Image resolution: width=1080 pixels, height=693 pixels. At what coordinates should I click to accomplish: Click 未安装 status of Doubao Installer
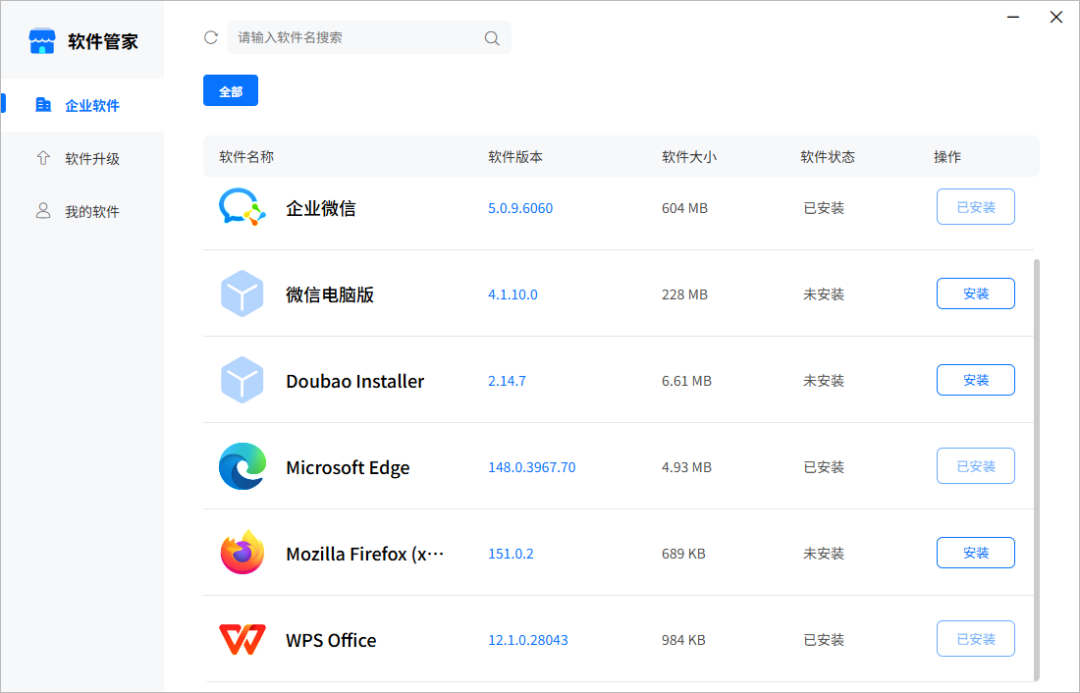point(823,381)
